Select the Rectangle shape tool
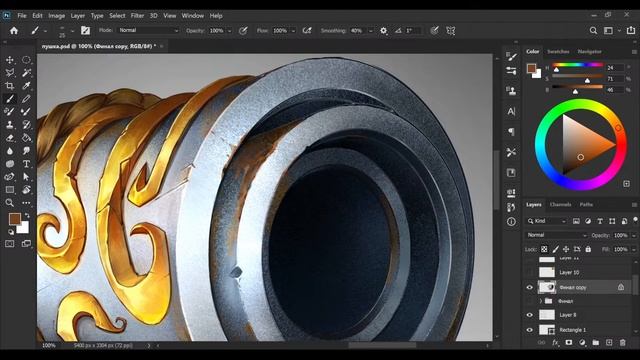This screenshot has height=360, width=640. tap(10, 190)
